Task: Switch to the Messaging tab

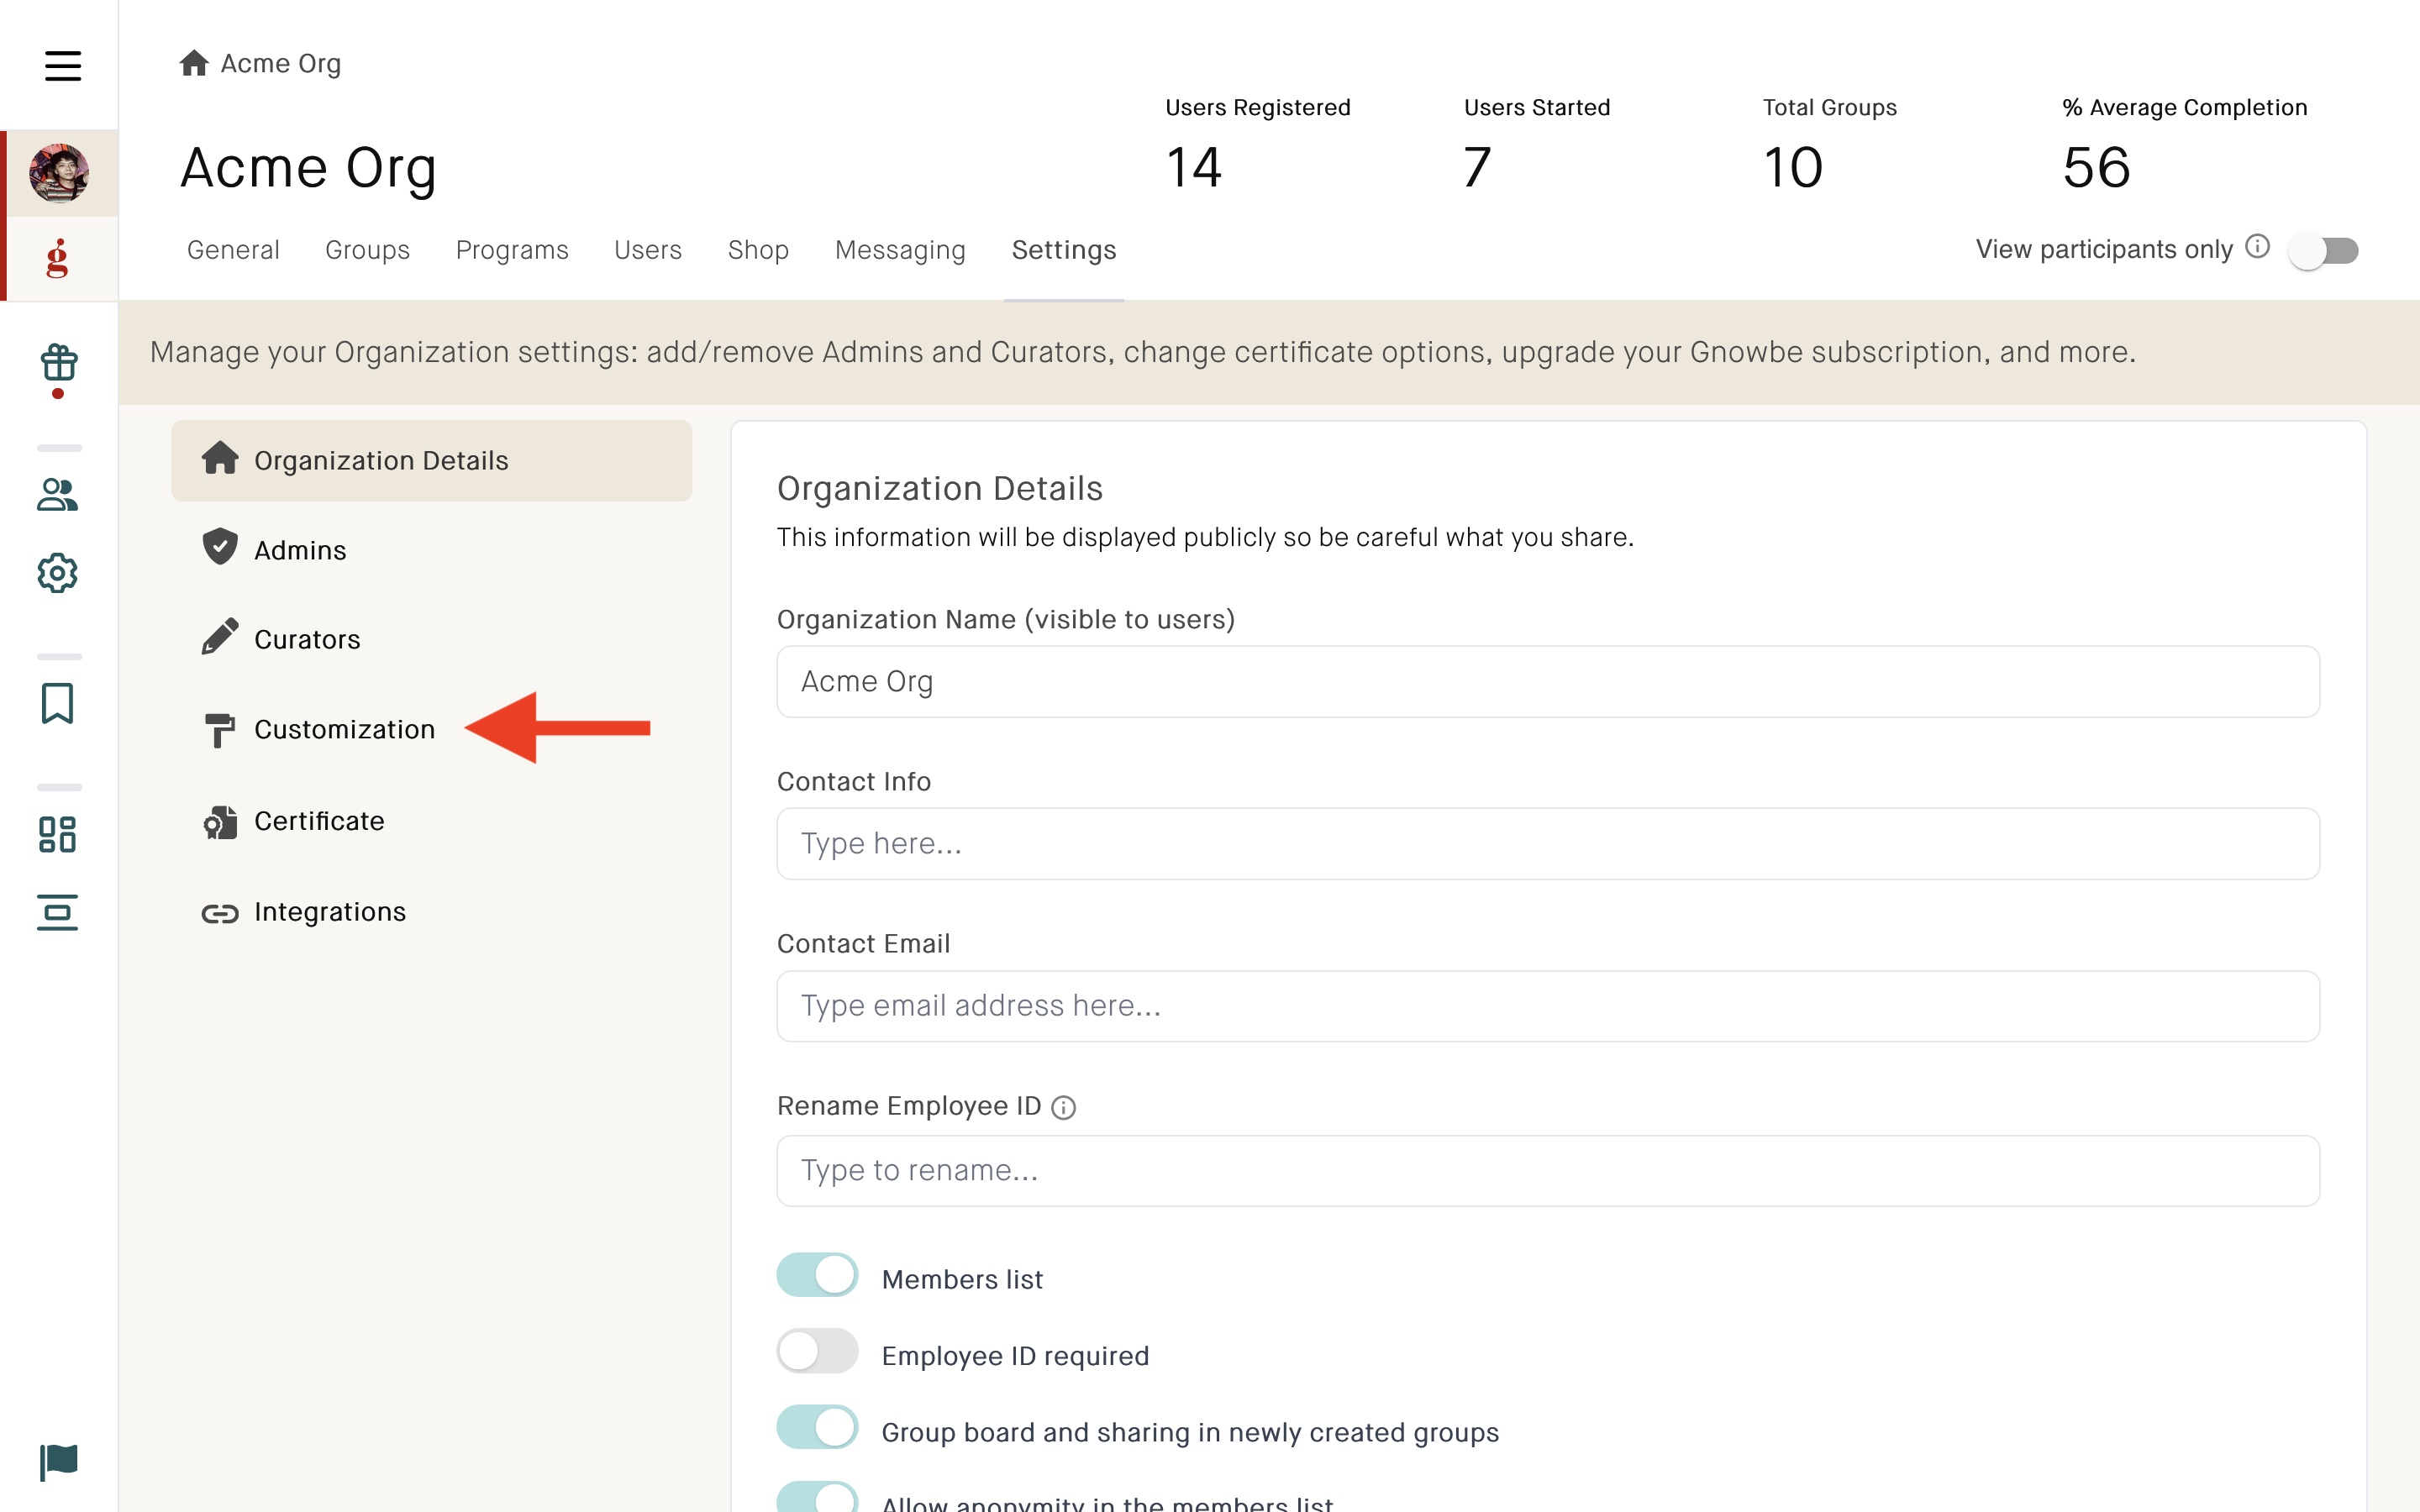Action: [900, 250]
